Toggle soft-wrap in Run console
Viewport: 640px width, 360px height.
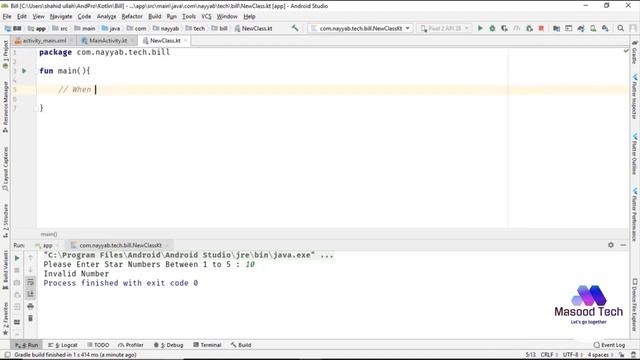[30, 282]
